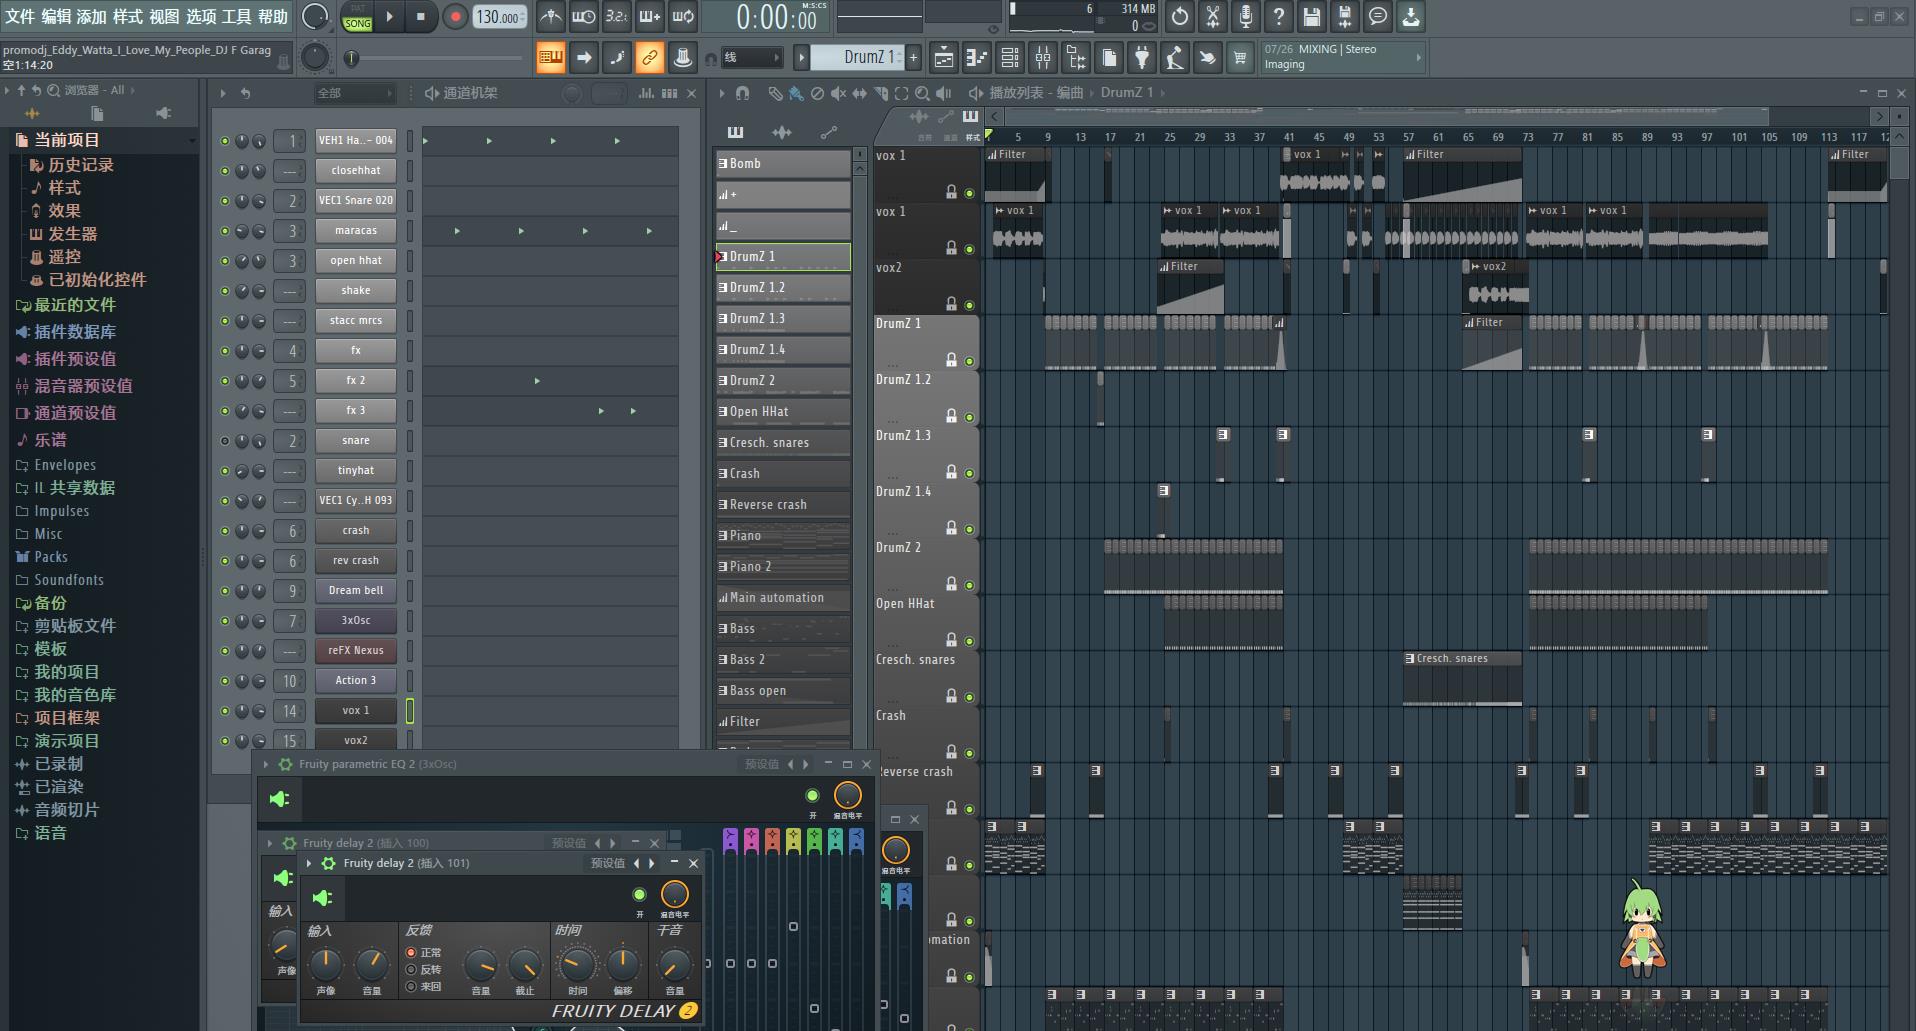Open the snap setting dropdown labeled 线
The width and height of the screenshot is (1916, 1031).
pos(752,58)
